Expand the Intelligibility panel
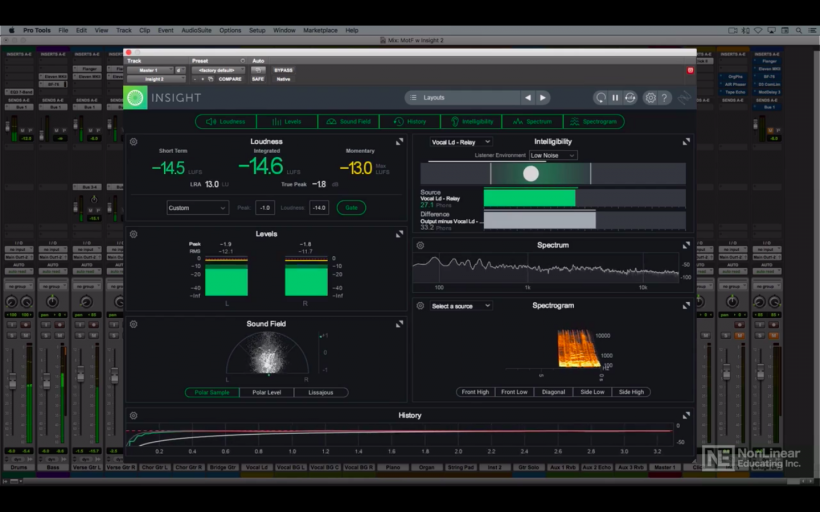Viewport: 820px width, 512px height. pos(686,142)
